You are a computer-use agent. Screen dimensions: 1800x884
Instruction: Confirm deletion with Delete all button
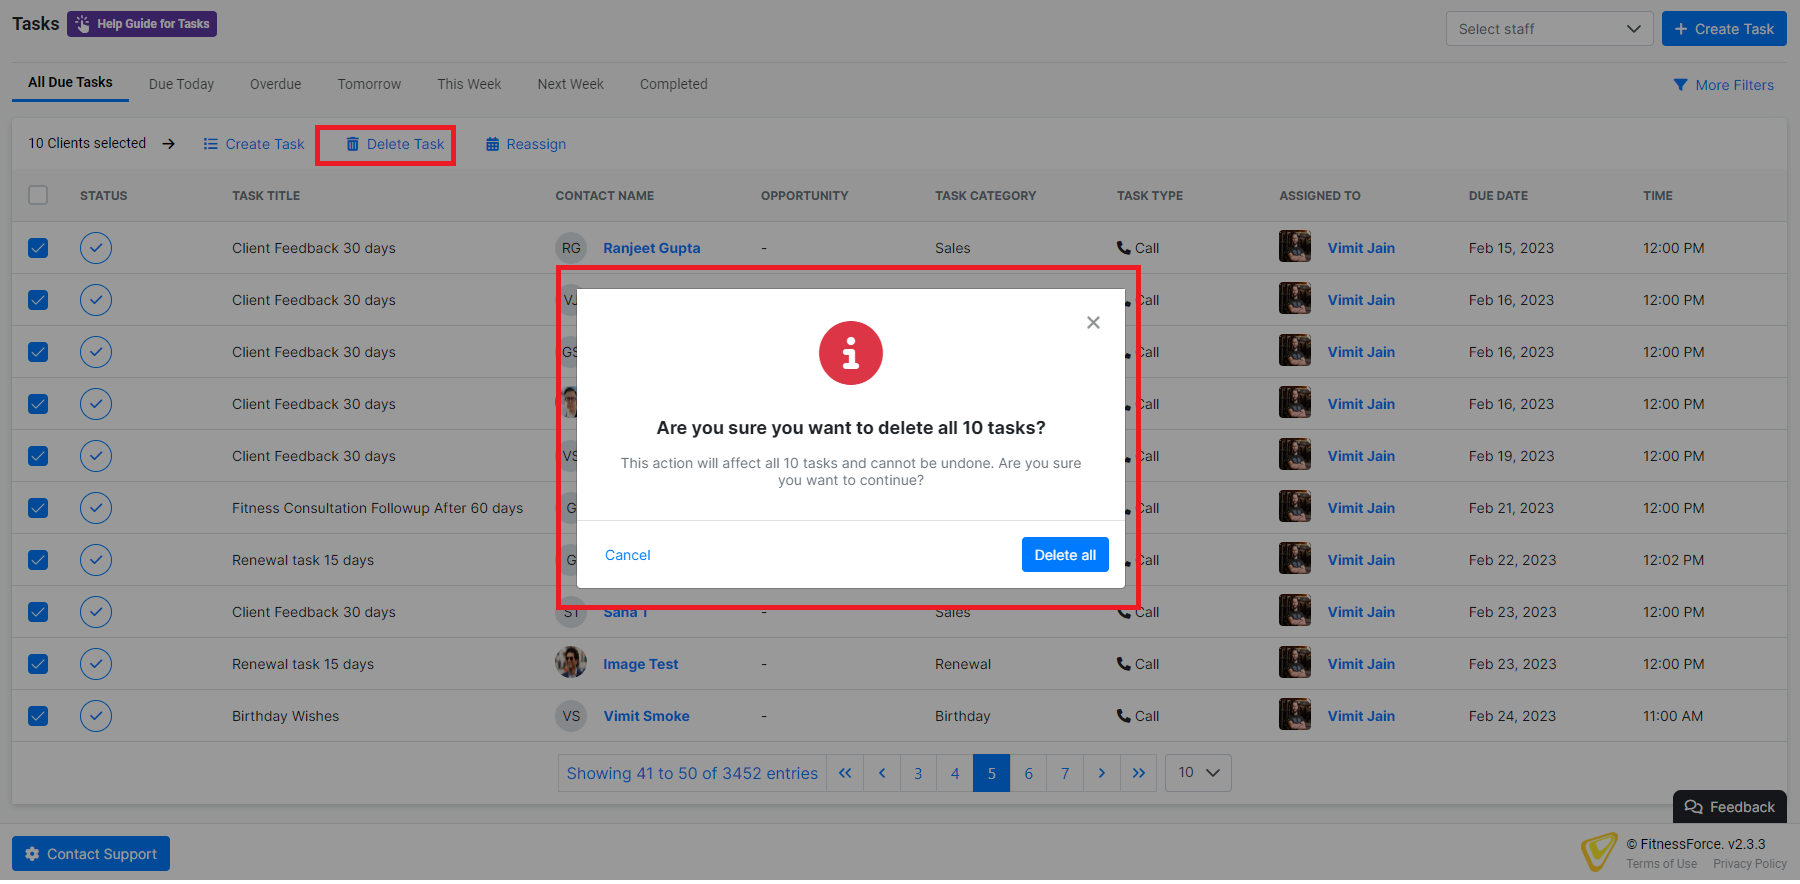click(x=1065, y=555)
